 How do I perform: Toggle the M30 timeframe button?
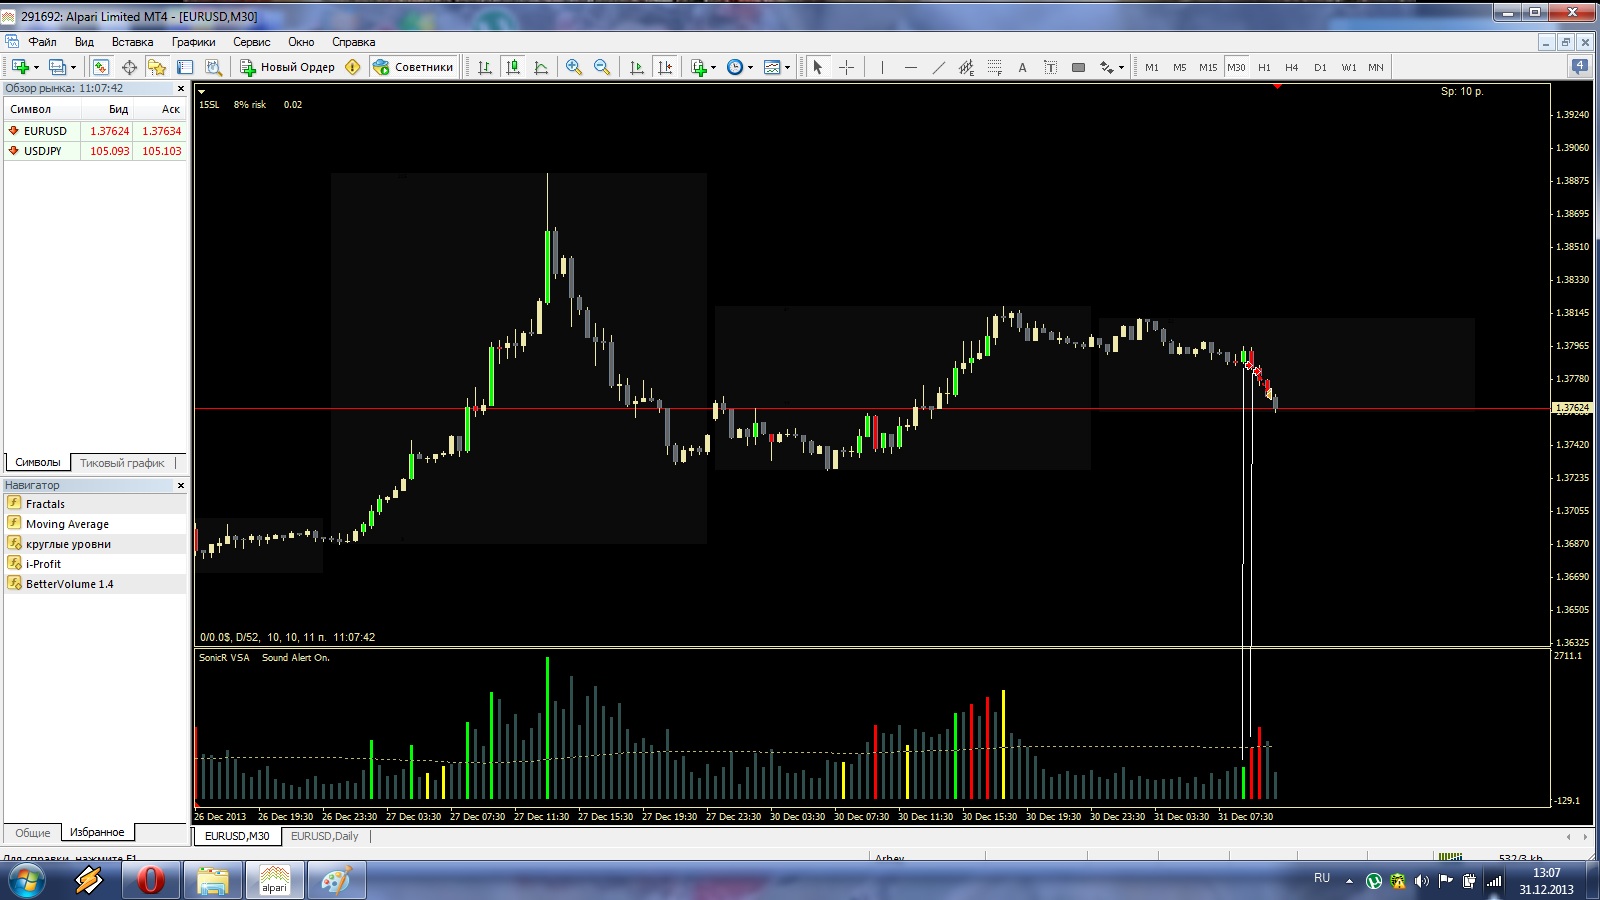pos(1236,67)
